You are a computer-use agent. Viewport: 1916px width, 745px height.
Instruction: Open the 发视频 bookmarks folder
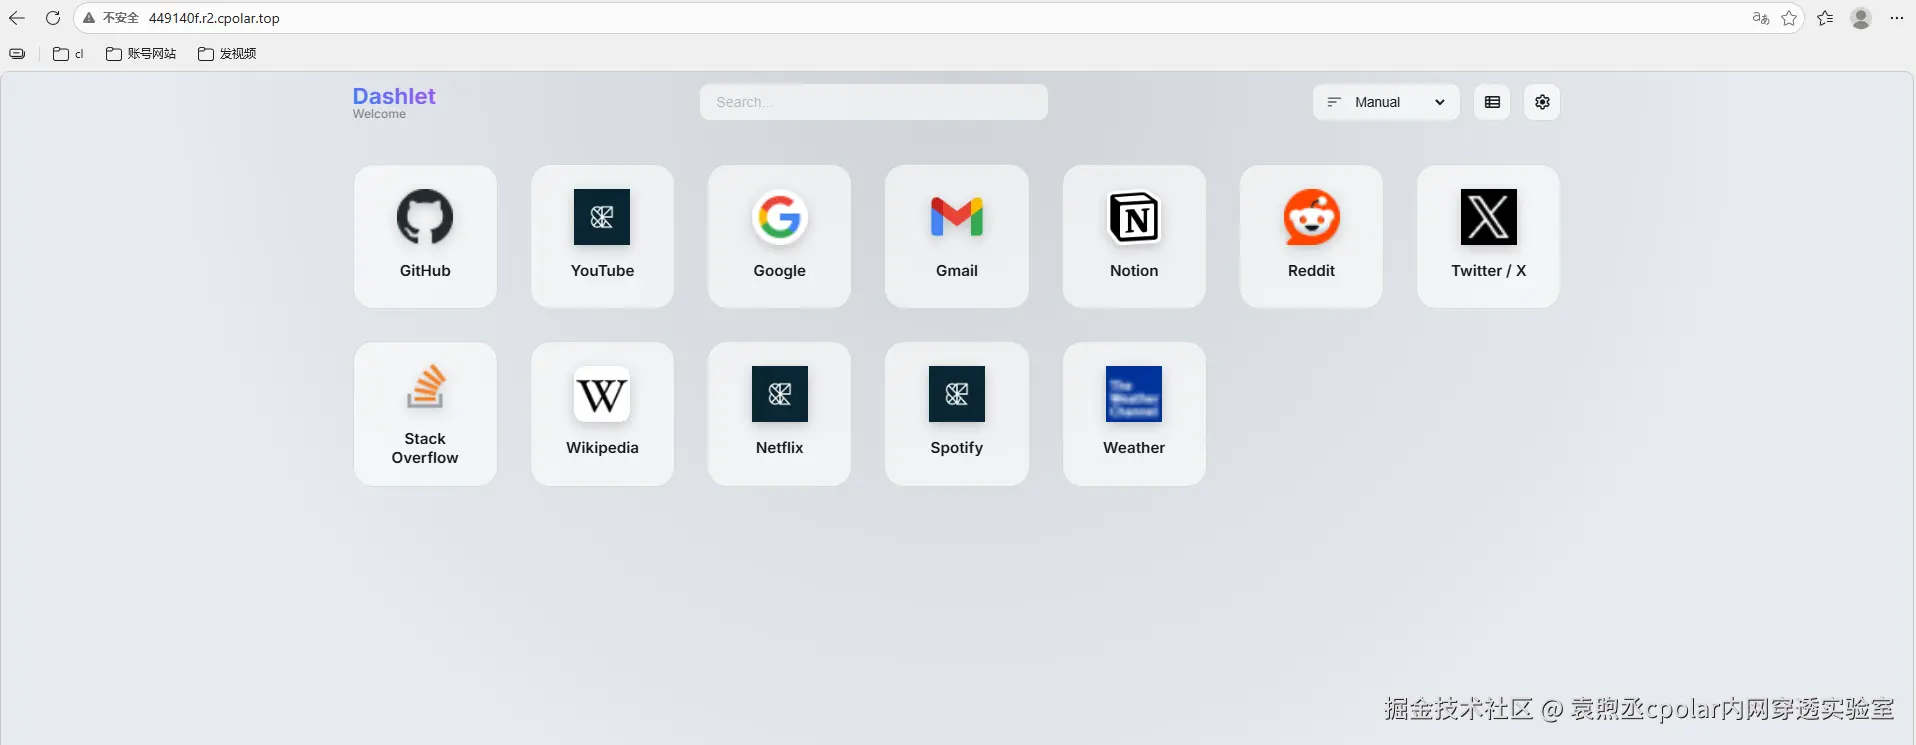[227, 54]
